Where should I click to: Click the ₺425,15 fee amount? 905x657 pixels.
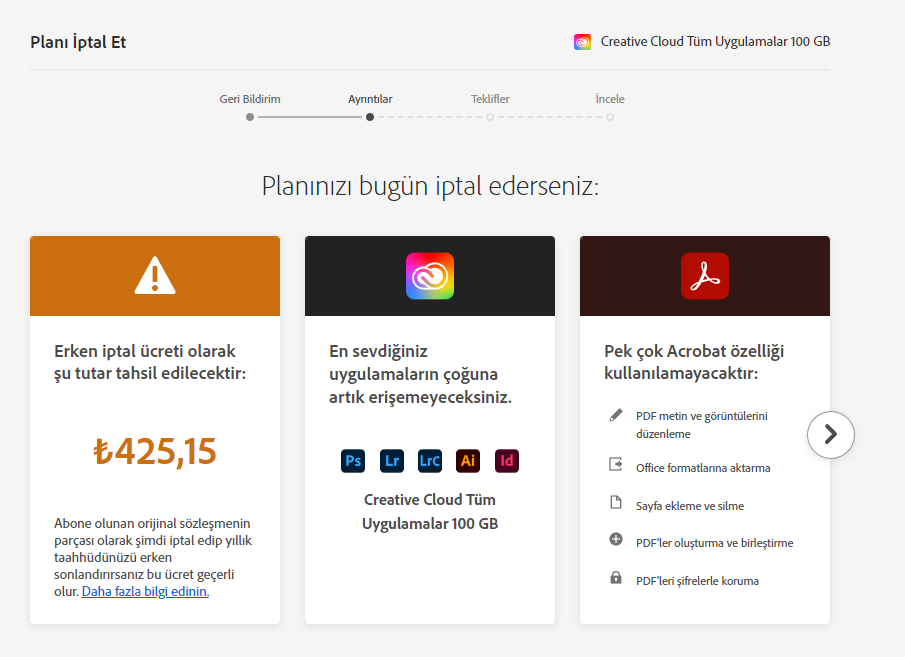point(155,451)
